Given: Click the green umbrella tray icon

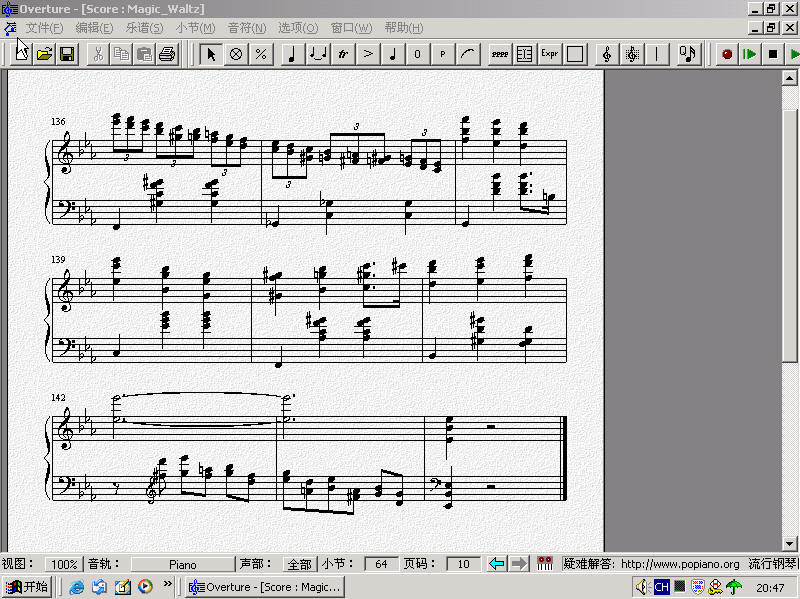Looking at the screenshot, I should (734, 587).
